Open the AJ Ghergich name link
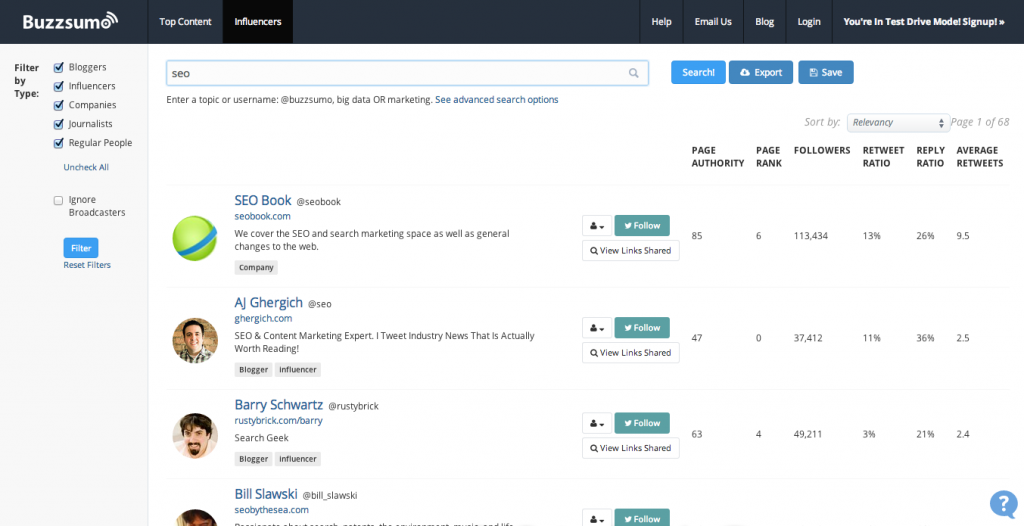This screenshot has width=1024, height=526. (x=268, y=303)
